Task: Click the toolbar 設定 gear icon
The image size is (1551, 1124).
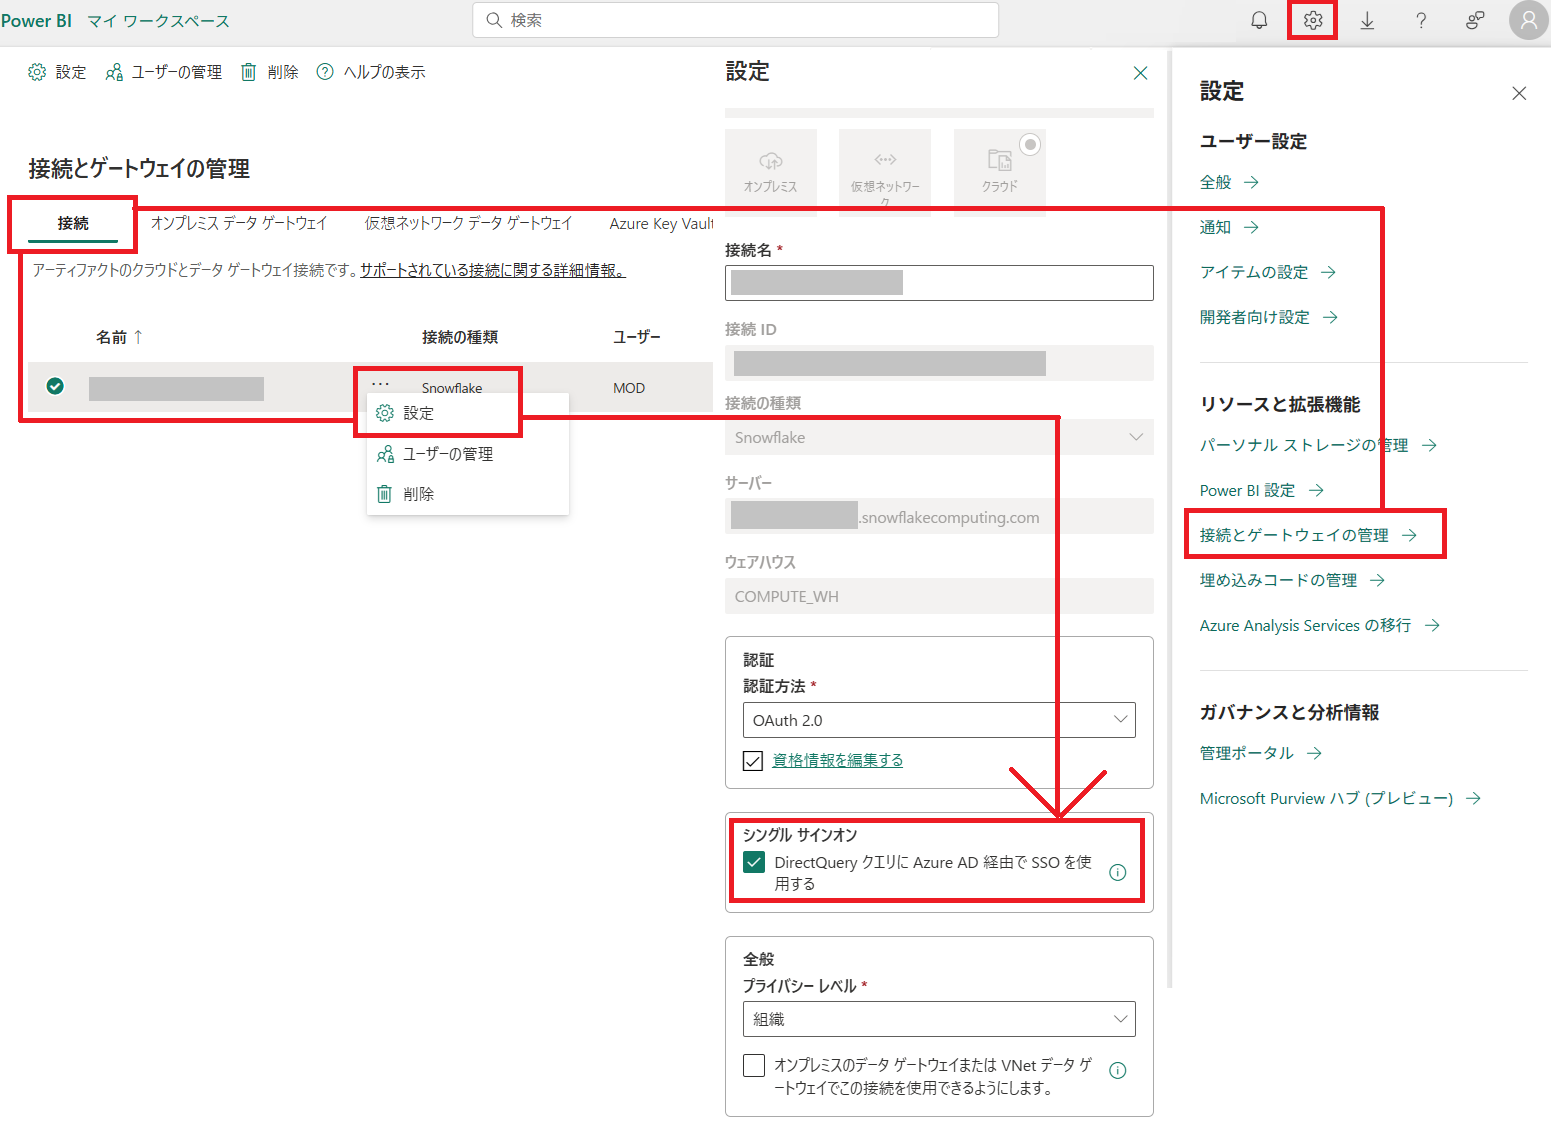Action: click(37, 72)
